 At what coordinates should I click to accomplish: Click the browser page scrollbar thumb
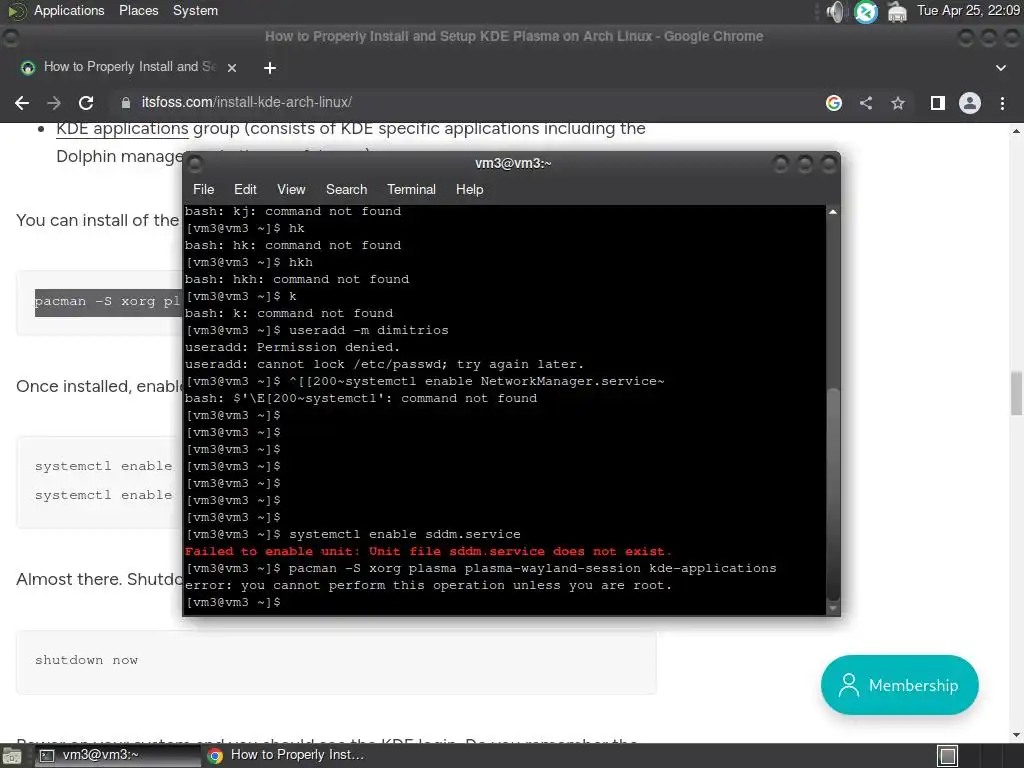[x=1016, y=392]
